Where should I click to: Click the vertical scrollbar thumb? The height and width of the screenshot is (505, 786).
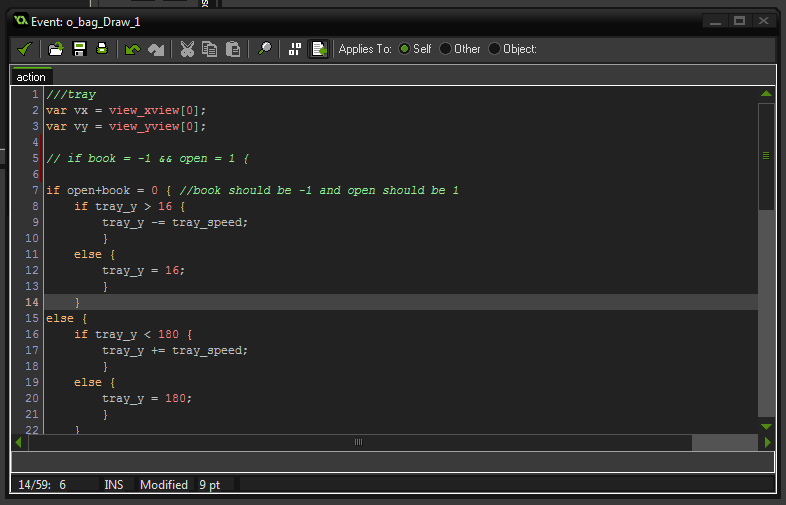[766, 156]
